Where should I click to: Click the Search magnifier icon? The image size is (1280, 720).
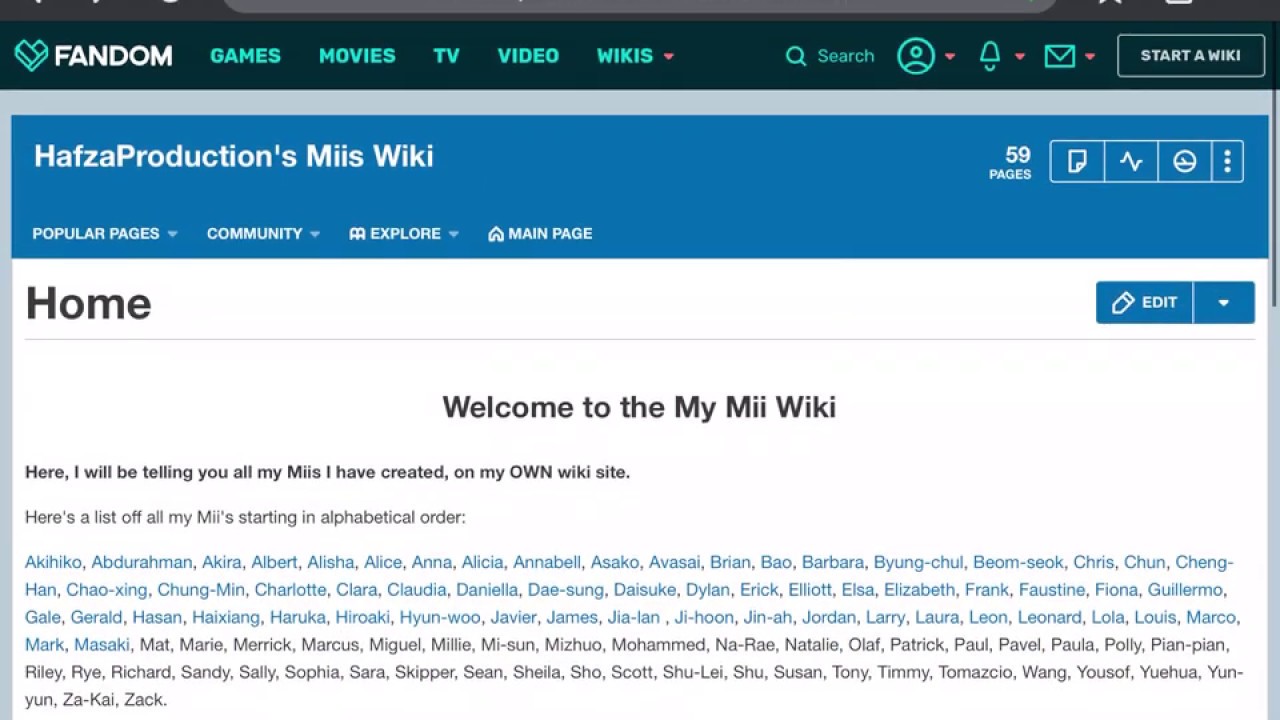tap(796, 56)
